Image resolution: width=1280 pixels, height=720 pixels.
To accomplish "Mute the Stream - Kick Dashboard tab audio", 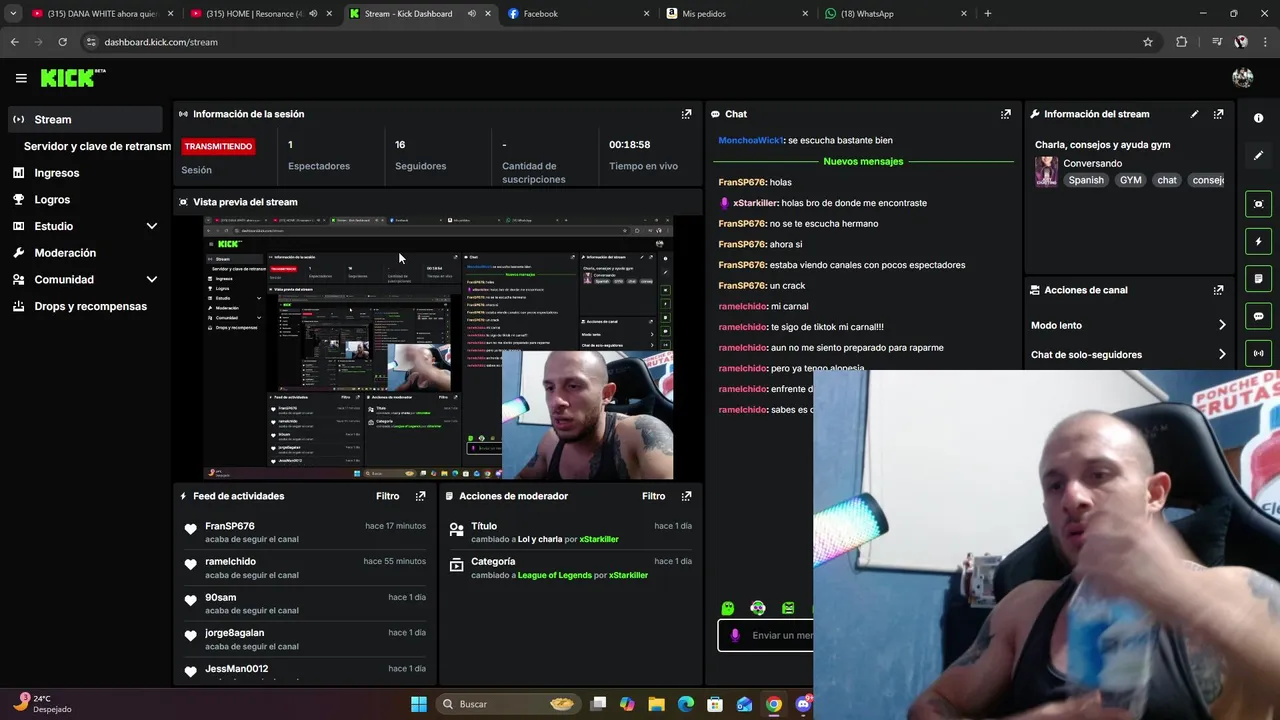I will pos(471,14).
